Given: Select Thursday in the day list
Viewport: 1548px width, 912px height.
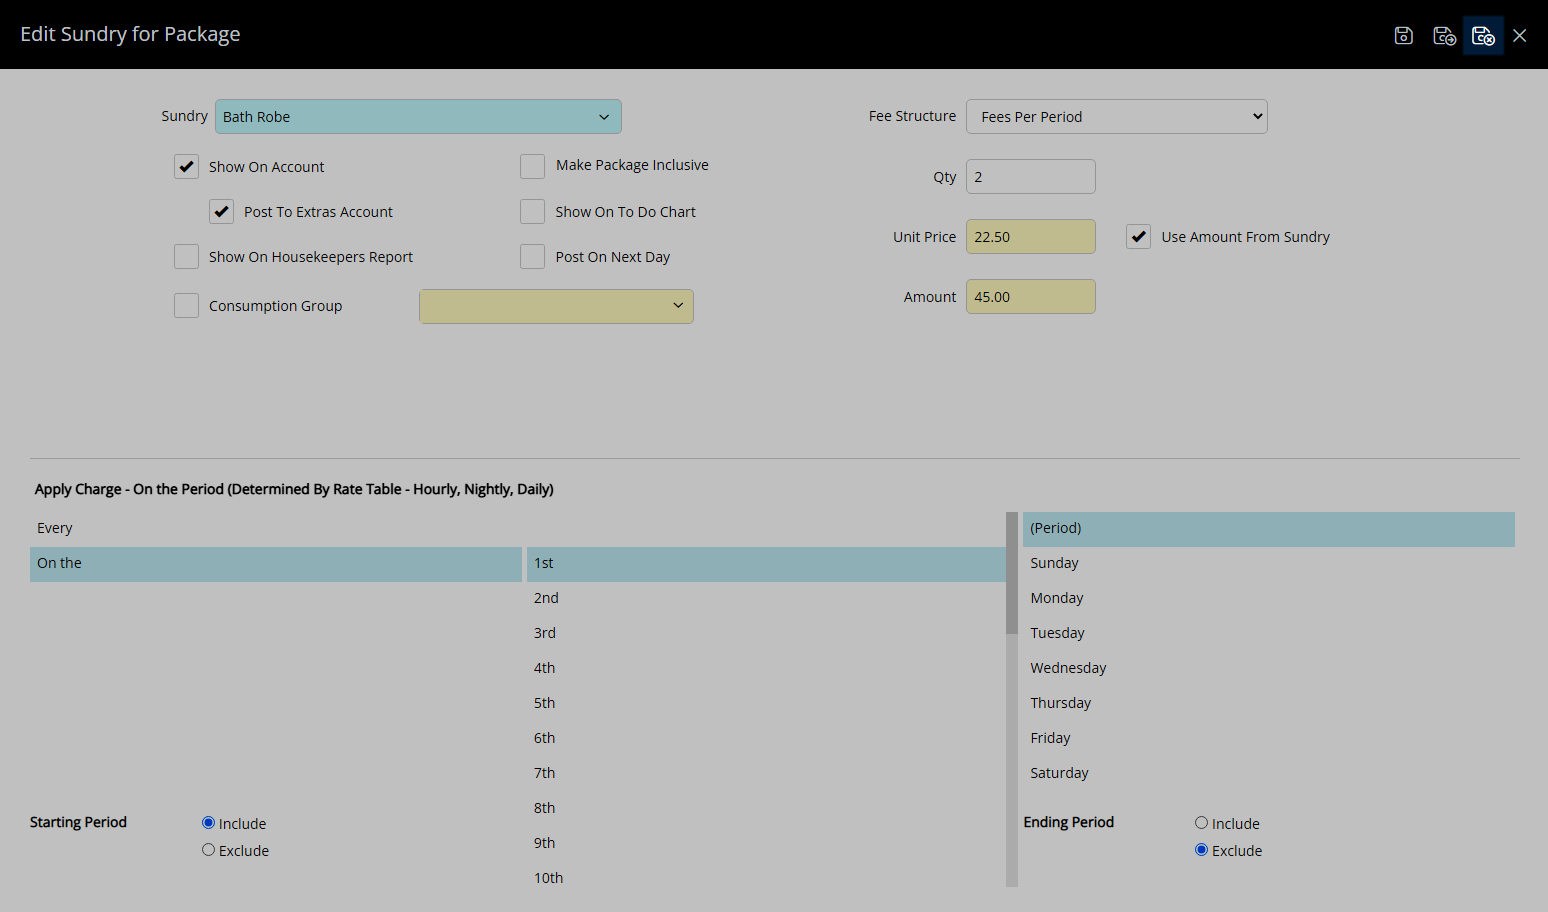Looking at the screenshot, I should pyautogui.click(x=1269, y=703).
